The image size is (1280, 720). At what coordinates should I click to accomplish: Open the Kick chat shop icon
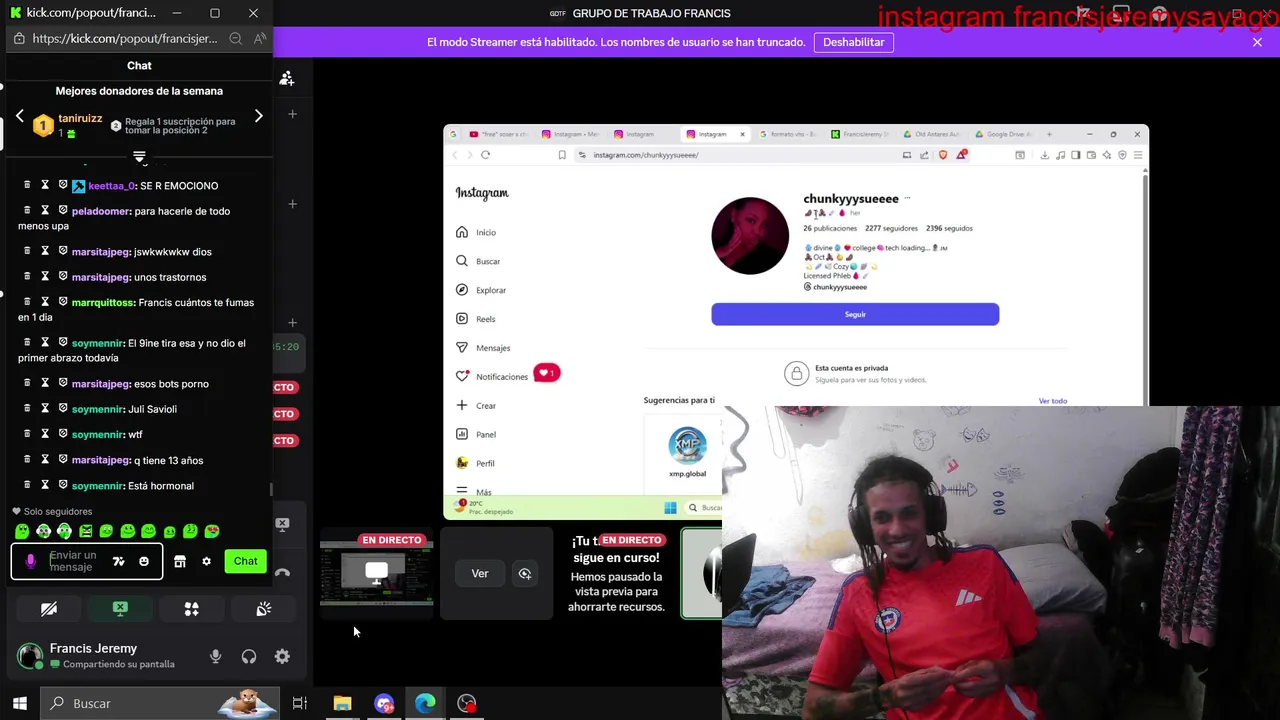[x=180, y=562]
